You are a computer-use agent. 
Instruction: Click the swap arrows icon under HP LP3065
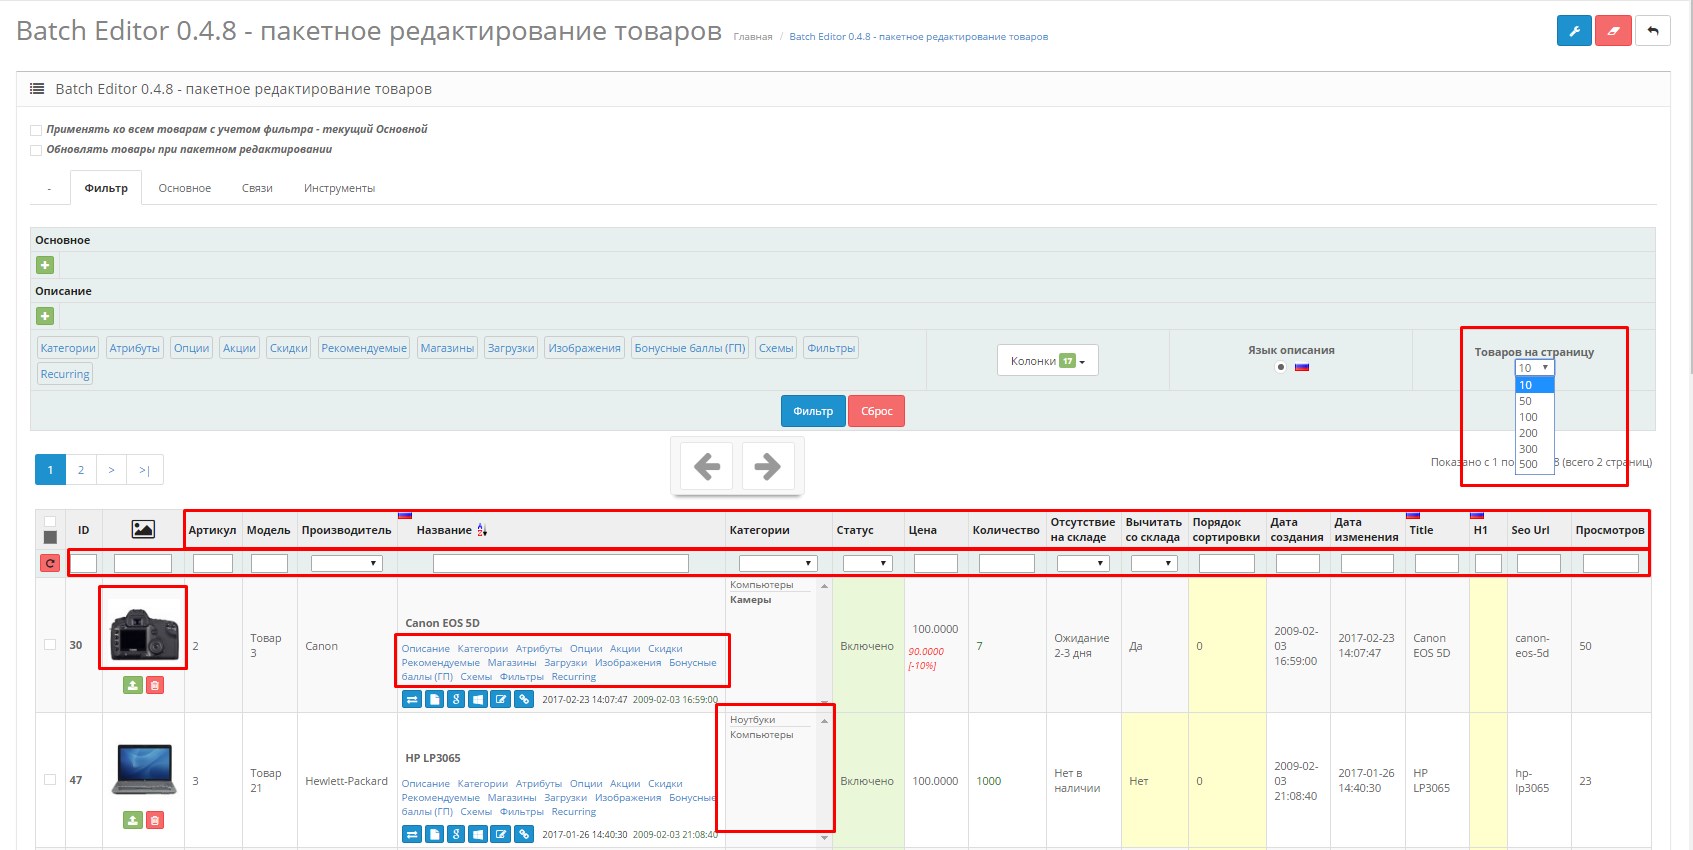coord(412,834)
